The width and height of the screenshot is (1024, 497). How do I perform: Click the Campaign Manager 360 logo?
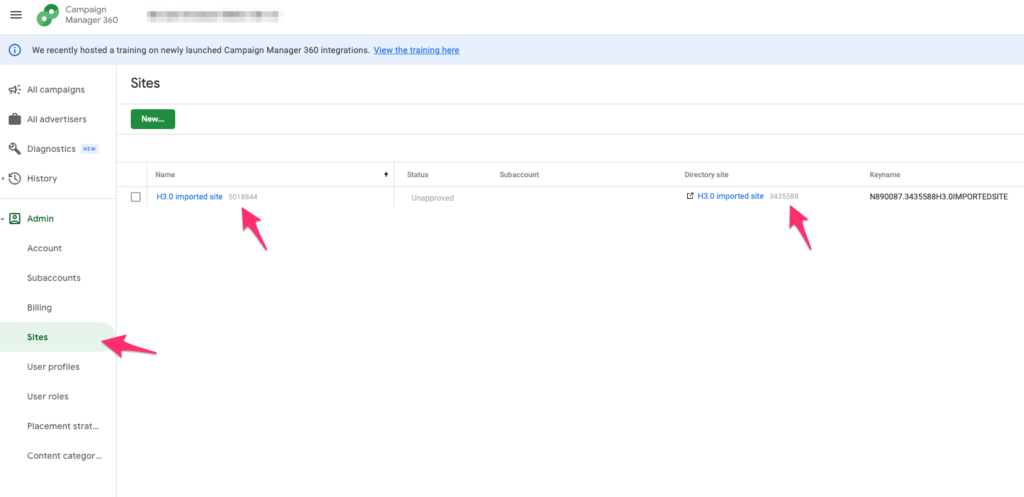[48, 15]
